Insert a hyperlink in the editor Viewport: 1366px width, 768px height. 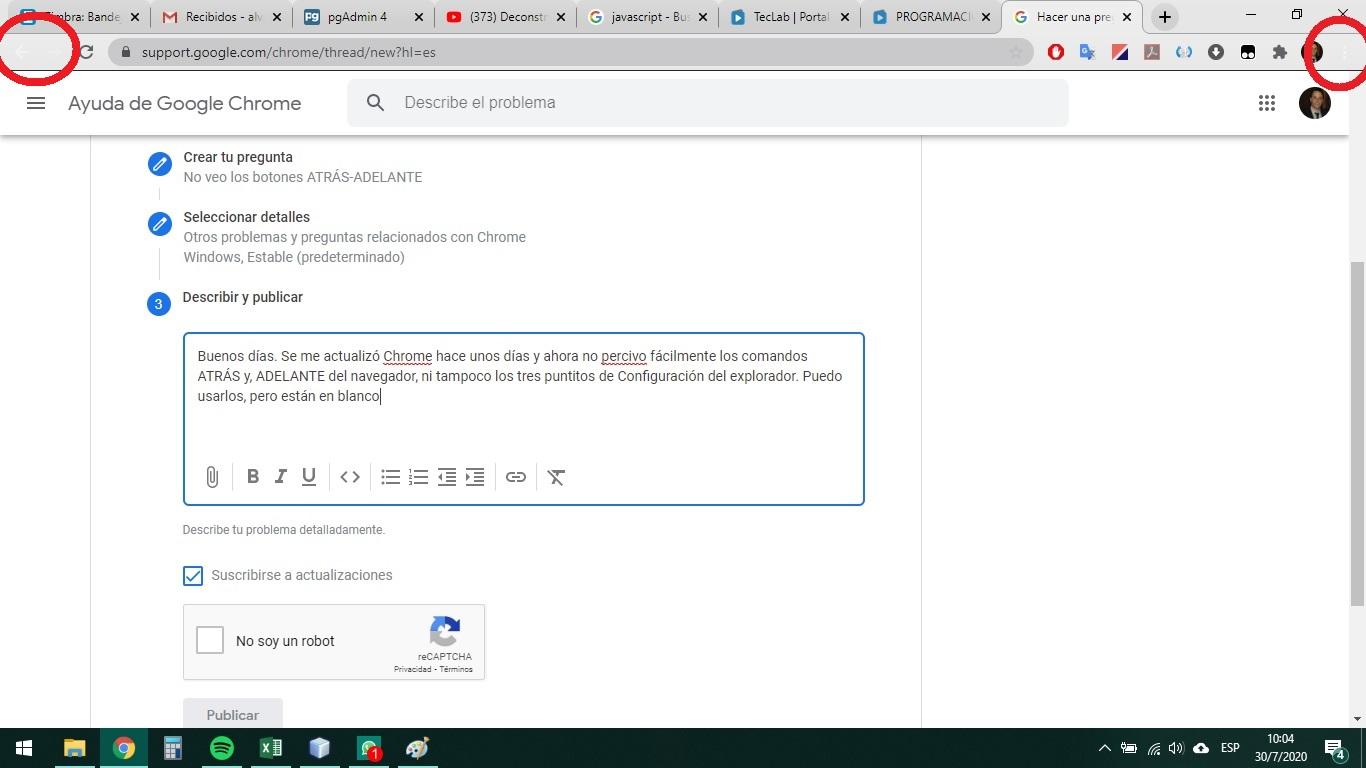[x=516, y=477]
